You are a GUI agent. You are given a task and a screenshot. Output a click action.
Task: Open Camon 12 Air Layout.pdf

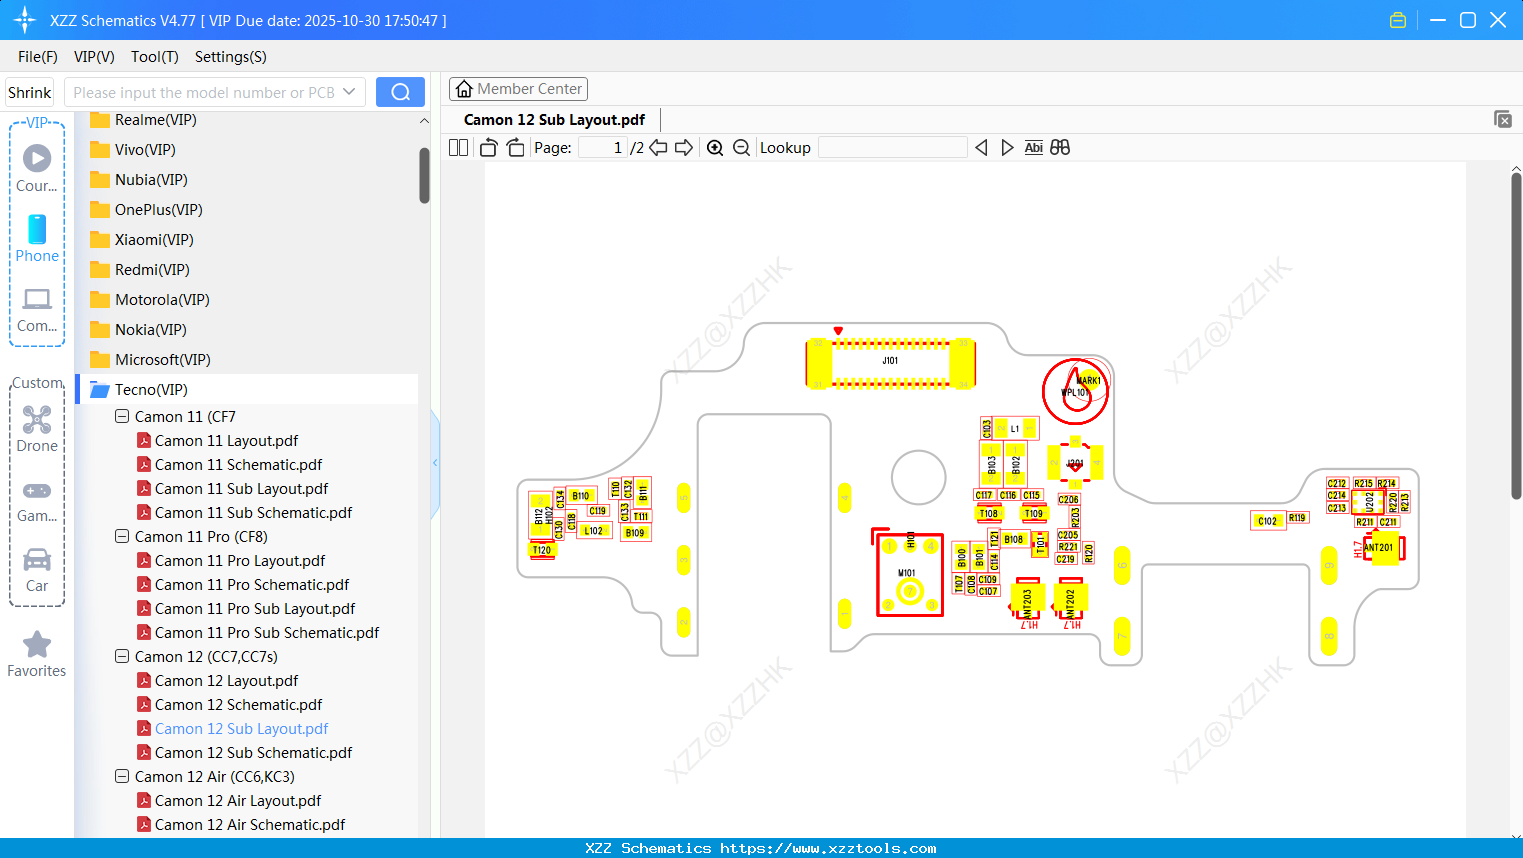[238, 801]
